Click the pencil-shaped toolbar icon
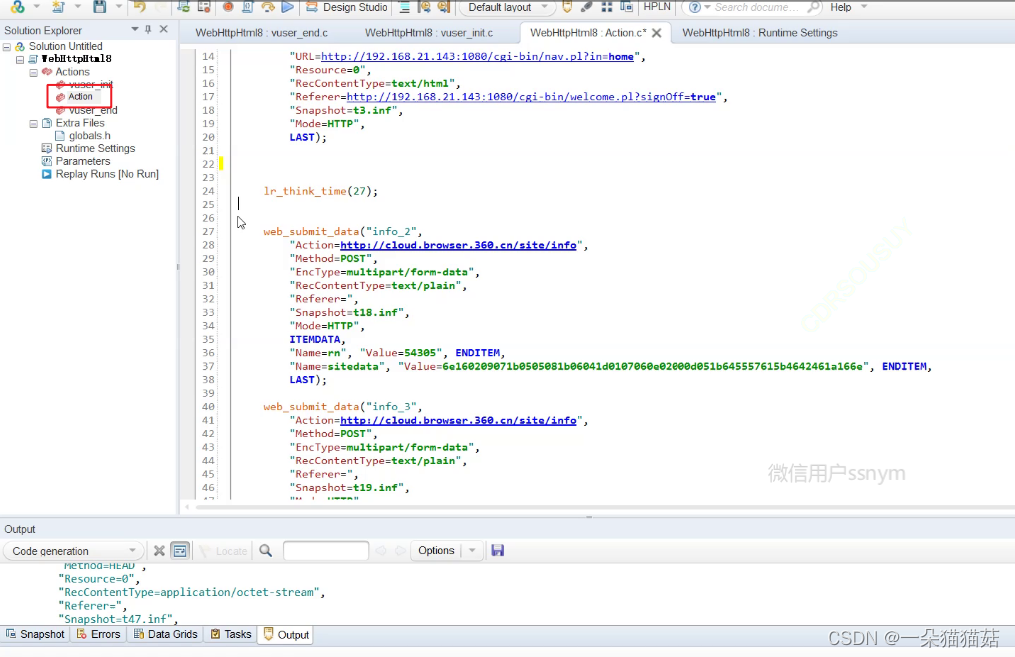1015x657 pixels. pos(586,7)
